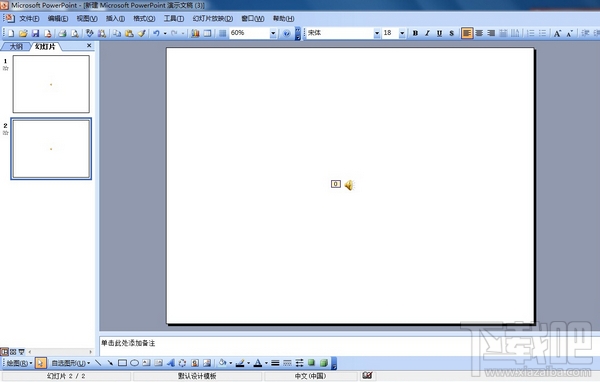The image size is (600, 382).
Task: Decrease the font size
Action: click(x=569, y=33)
